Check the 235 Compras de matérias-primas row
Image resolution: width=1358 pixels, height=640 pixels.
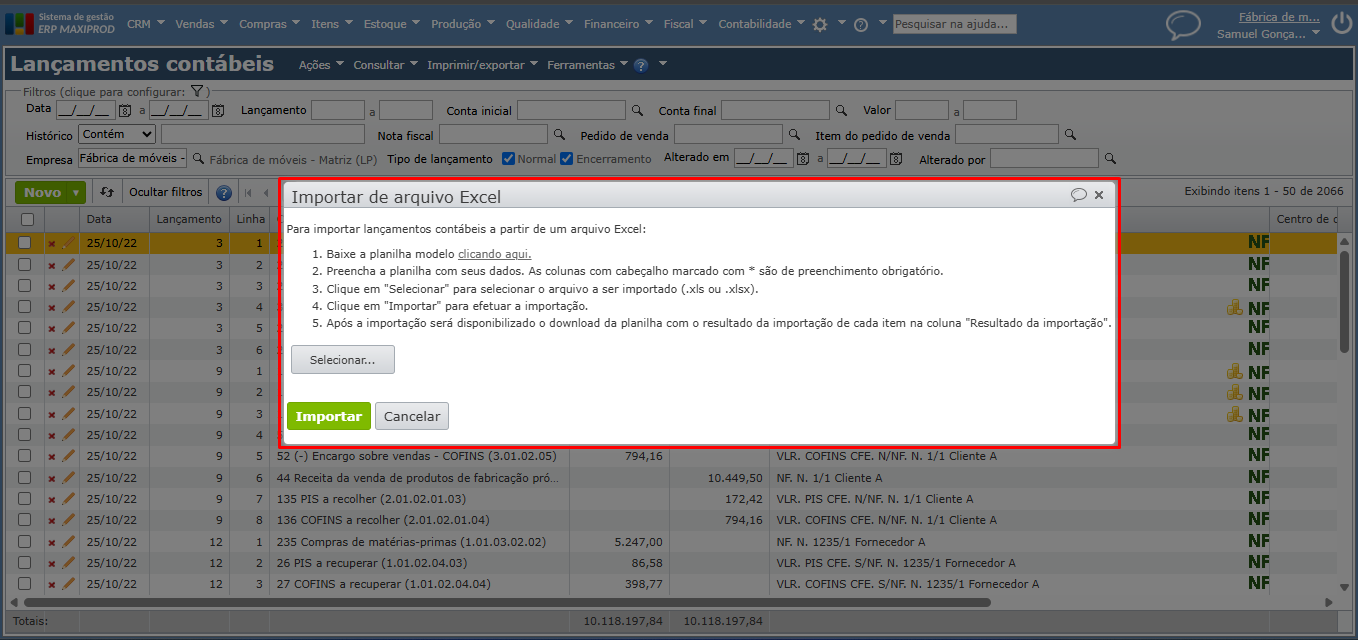pyautogui.click(x=24, y=541)
